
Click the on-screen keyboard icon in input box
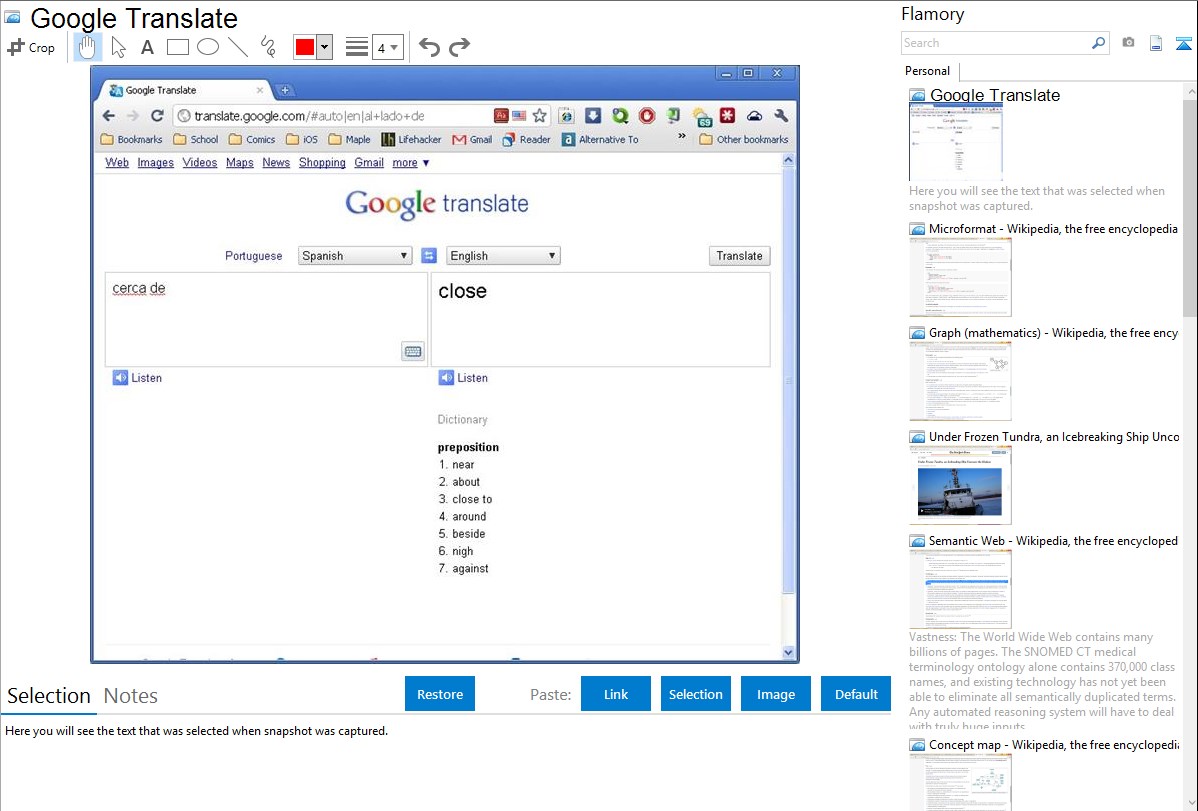pyautogui.click(x=413, y=351)
